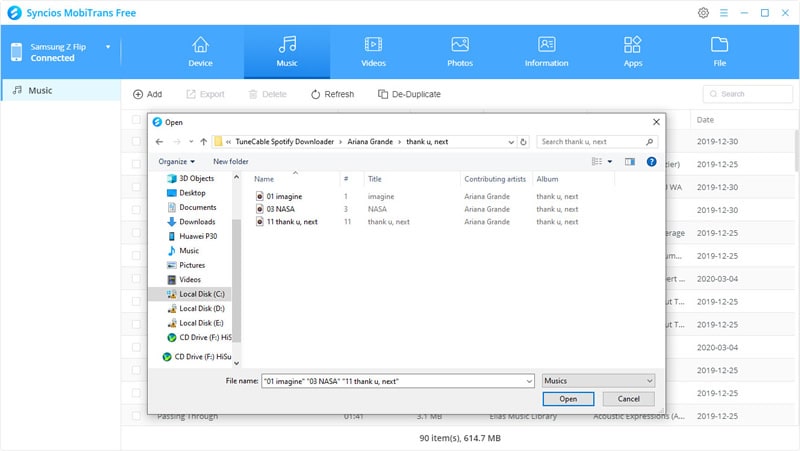The image size is (800, 451).
Task: Change the view layout icon
Action: [596, 161]
